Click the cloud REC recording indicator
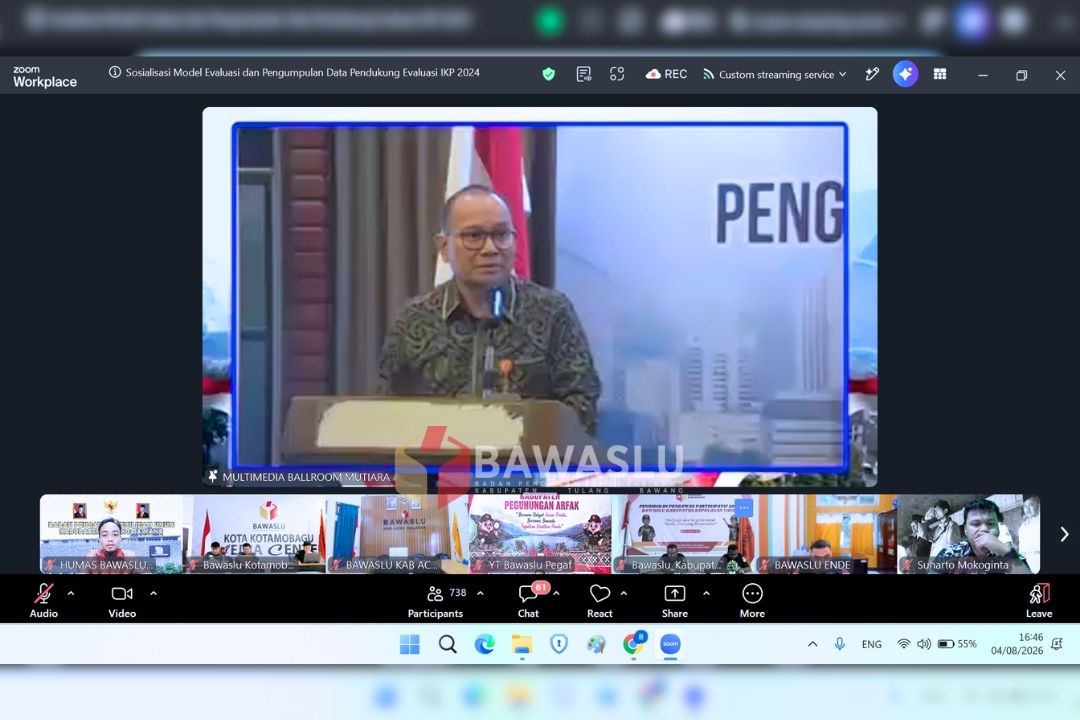This screenshot has width=1080, height=720. tap(666, 74)
